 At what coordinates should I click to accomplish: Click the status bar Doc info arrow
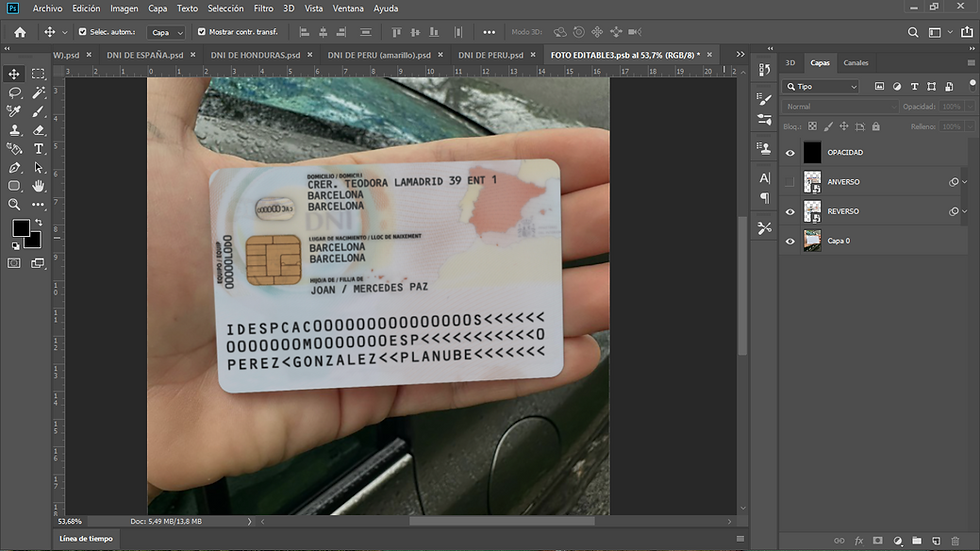click(249, 521)
